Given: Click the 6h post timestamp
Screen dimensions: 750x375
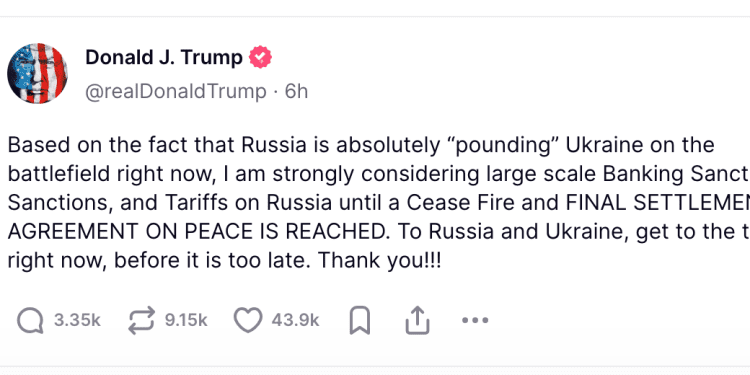Looking at the screenshot, I should coord(297,91).
